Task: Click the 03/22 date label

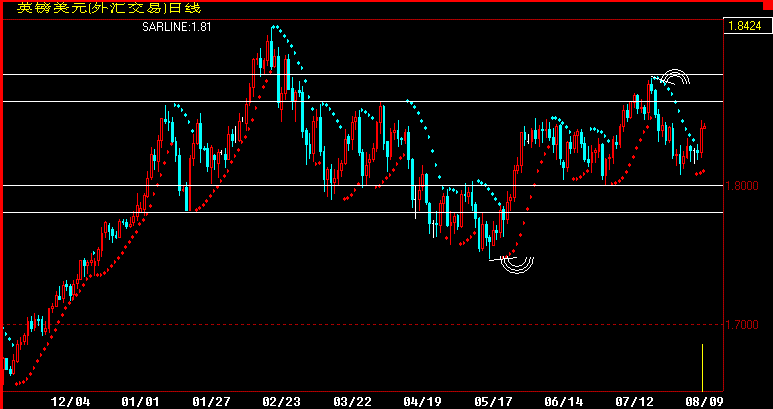Action: point(352,402)
